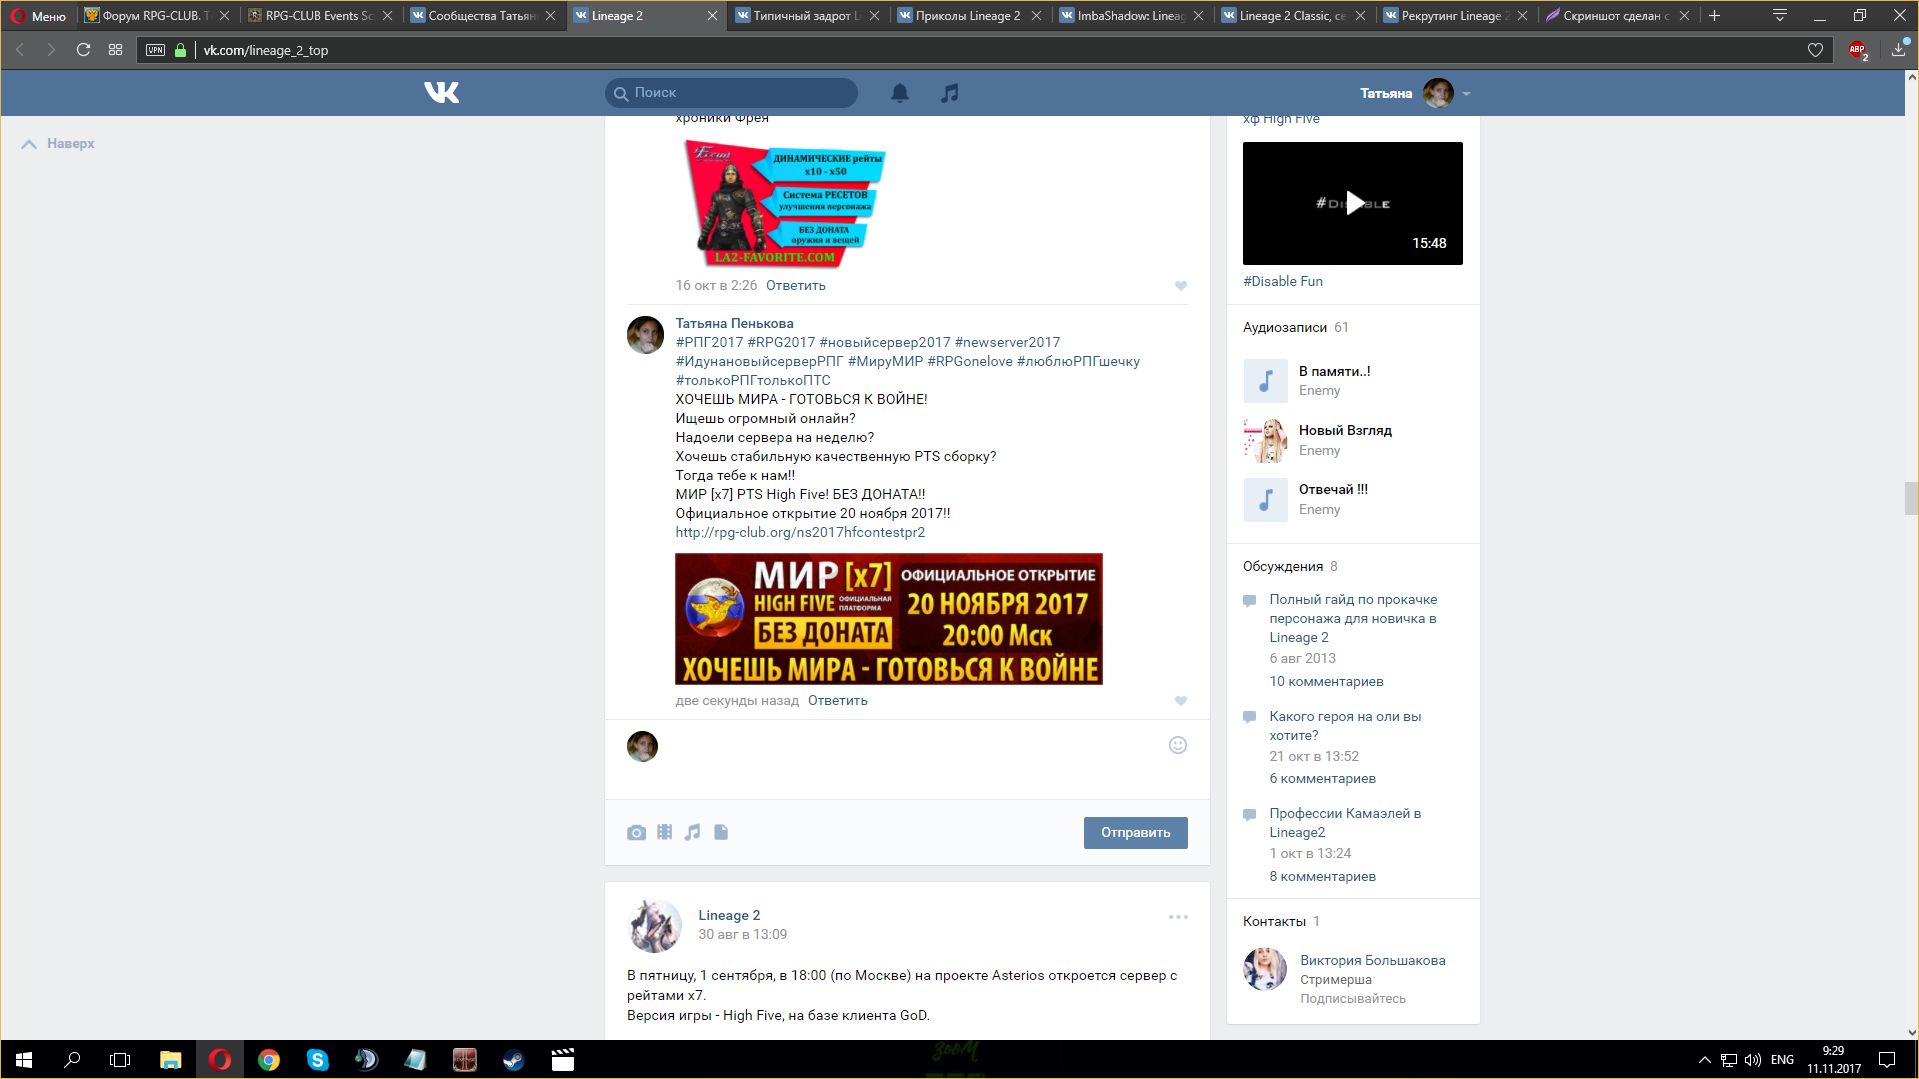Open Татьяна Пенькова's profile name link
This screenshot has height=1079, width=1919.
pos(734,323)
